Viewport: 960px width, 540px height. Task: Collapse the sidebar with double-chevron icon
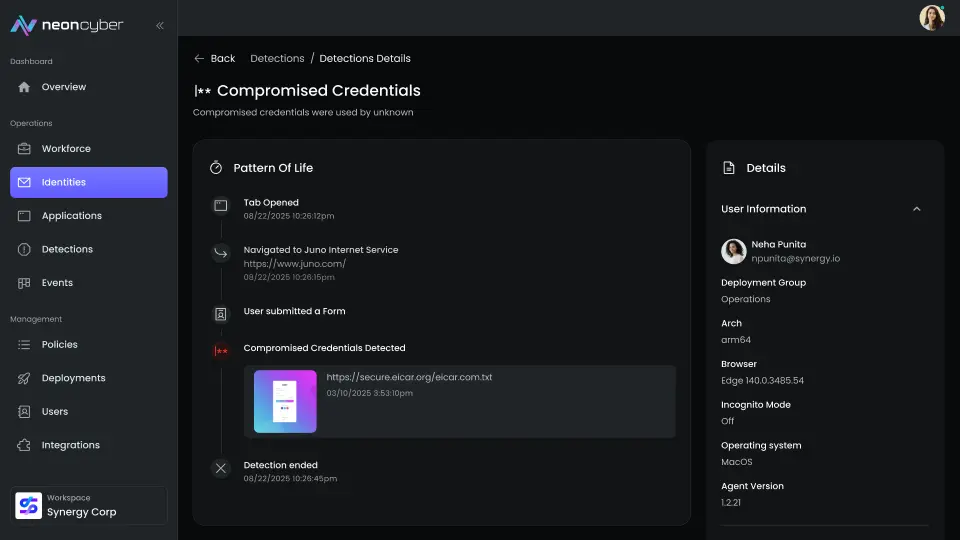160,26
